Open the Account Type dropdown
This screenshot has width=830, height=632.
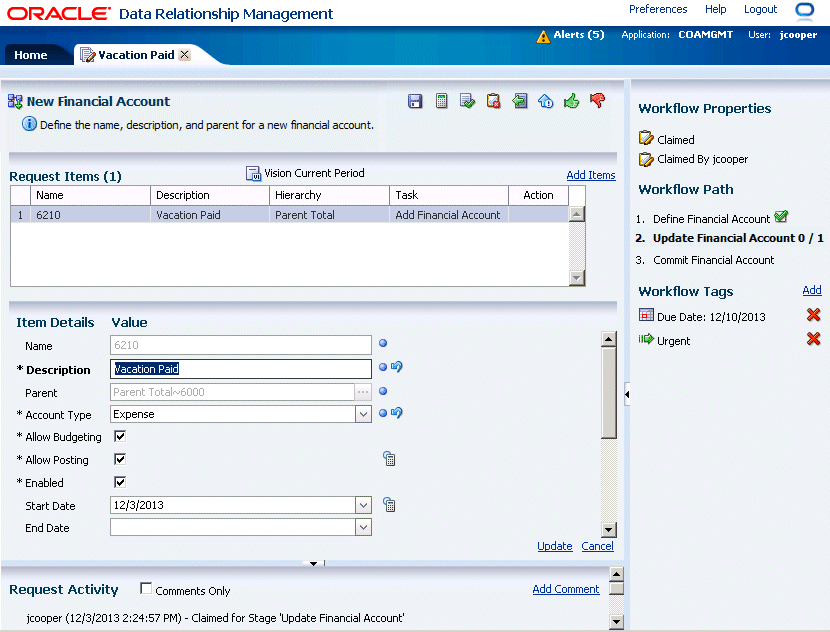(363, 414)
